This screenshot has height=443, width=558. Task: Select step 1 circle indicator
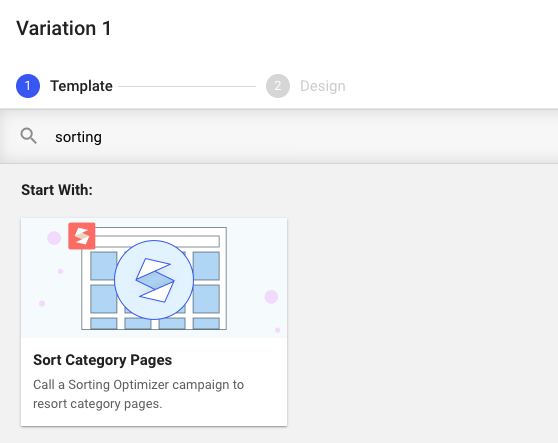(28, 86)
